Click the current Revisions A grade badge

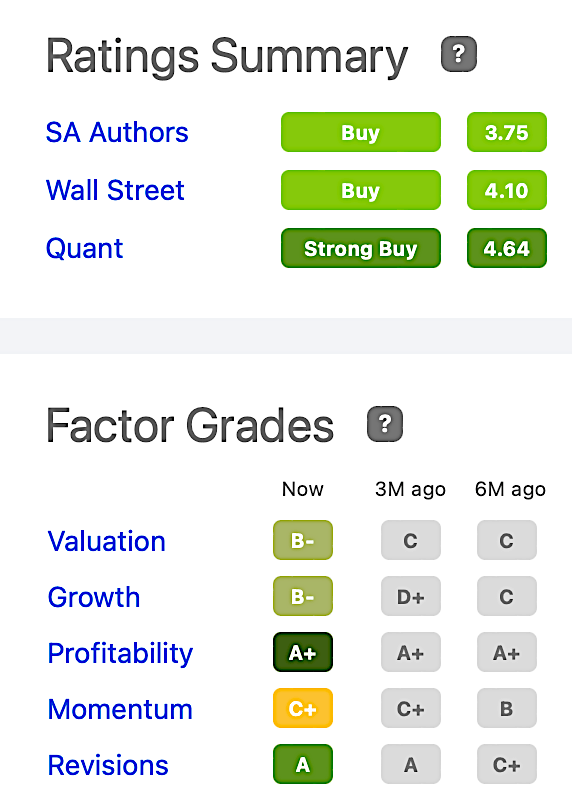point(303,764)
